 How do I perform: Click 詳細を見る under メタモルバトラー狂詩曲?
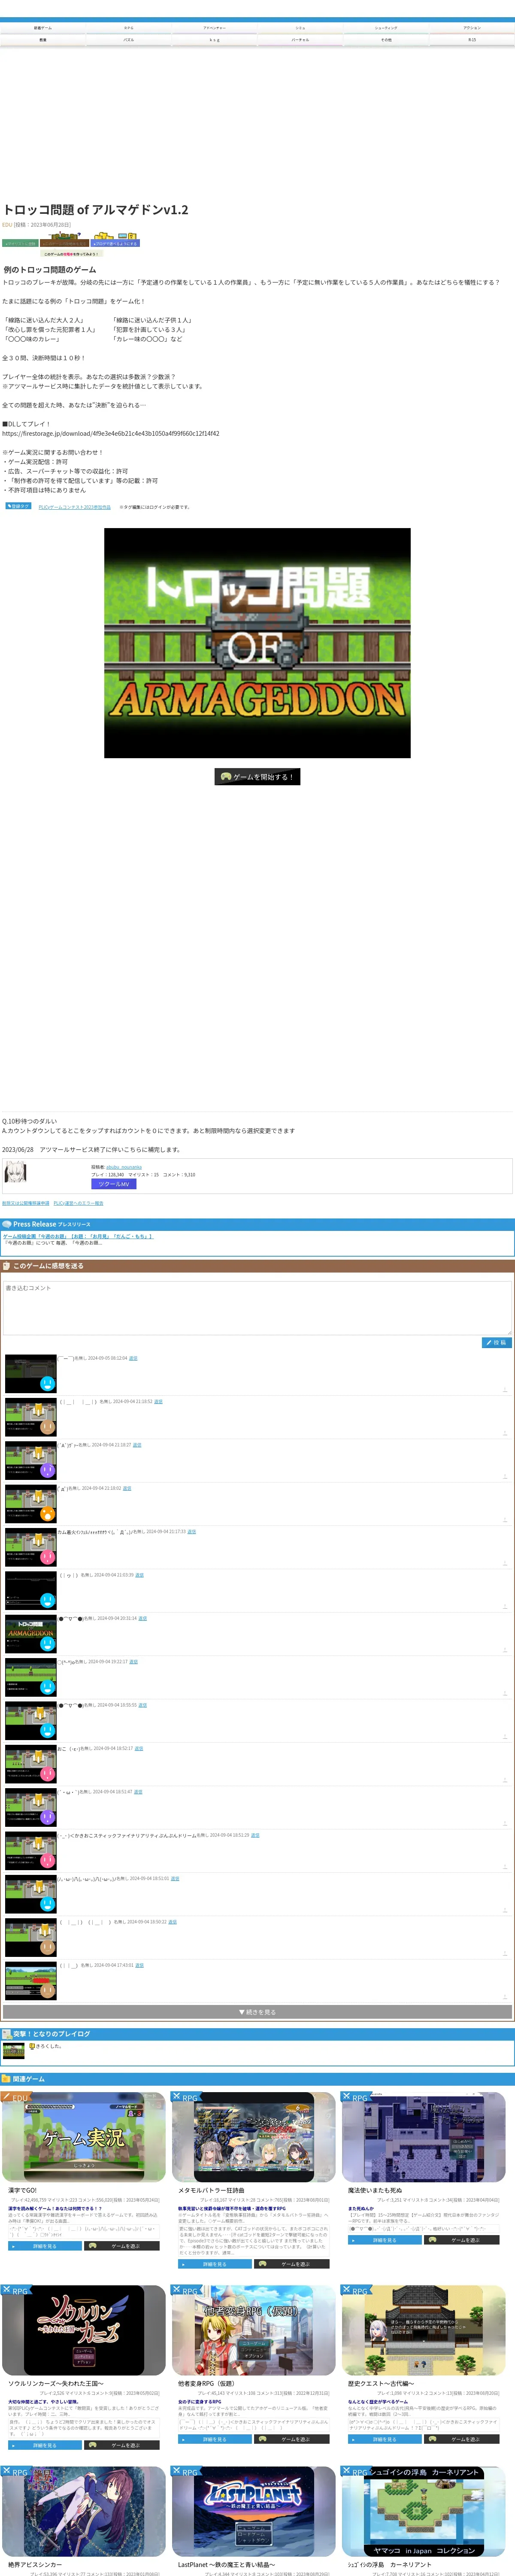pos(215,2264)
